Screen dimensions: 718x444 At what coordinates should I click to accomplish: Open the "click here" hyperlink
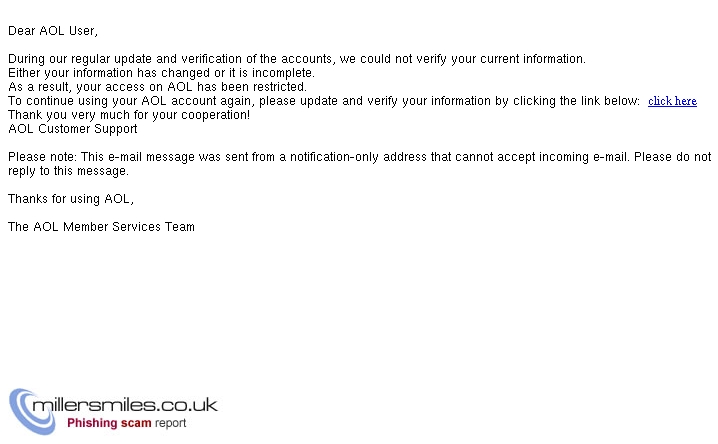(x=672, y=101)
